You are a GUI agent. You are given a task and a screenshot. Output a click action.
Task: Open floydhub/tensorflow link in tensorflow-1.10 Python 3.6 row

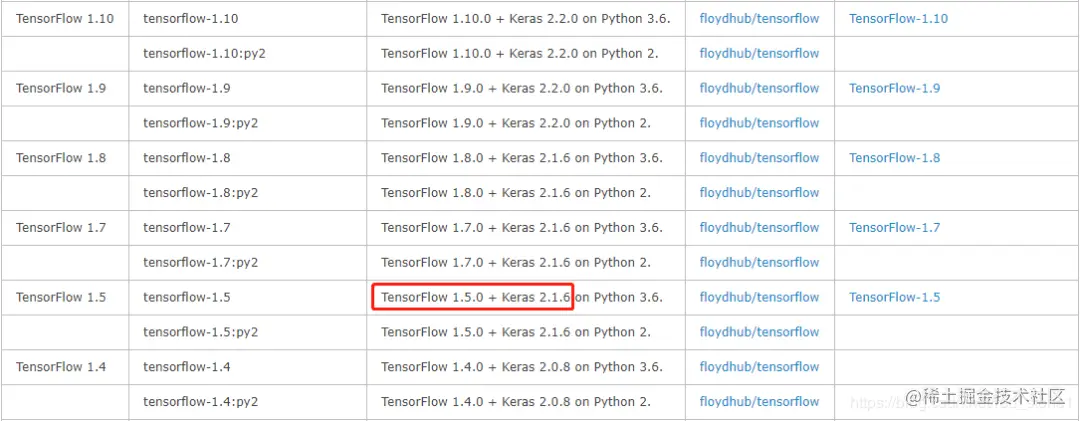[x=759, y=19]
